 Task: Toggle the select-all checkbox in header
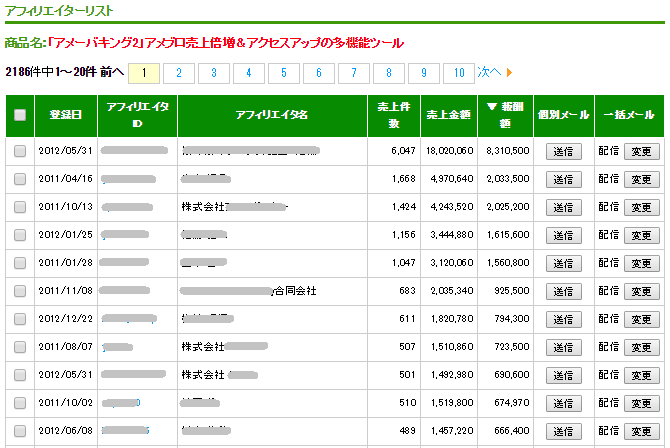click(20, 115)
